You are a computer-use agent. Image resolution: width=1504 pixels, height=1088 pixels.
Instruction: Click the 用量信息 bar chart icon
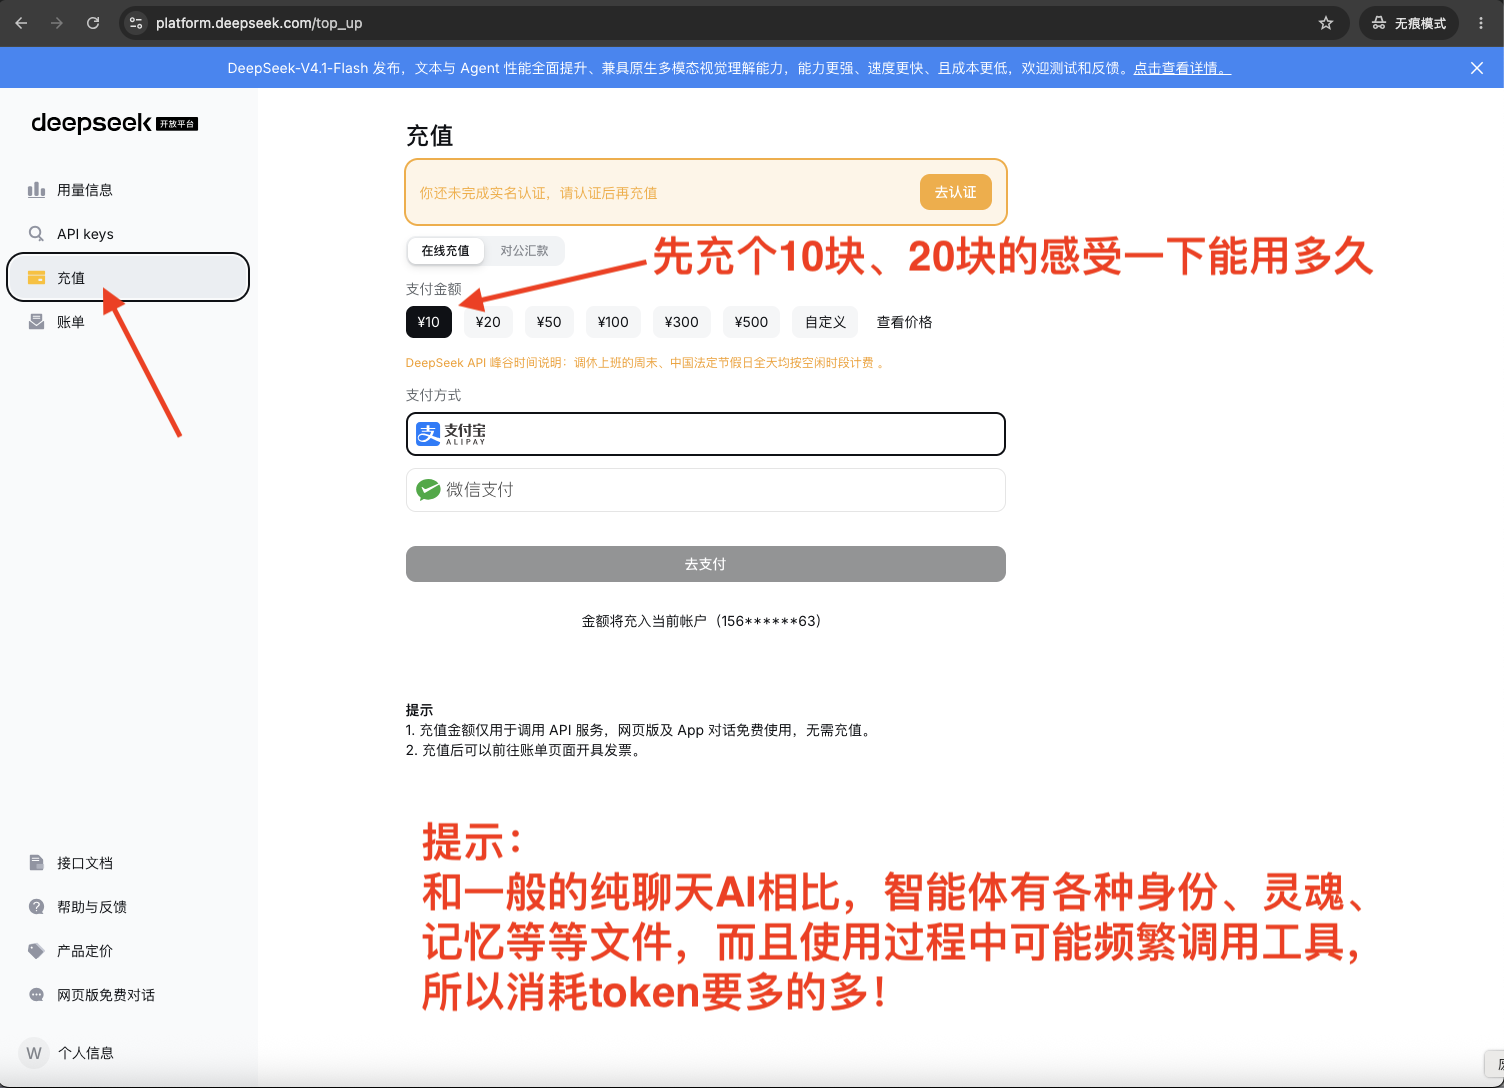point(37,190)
